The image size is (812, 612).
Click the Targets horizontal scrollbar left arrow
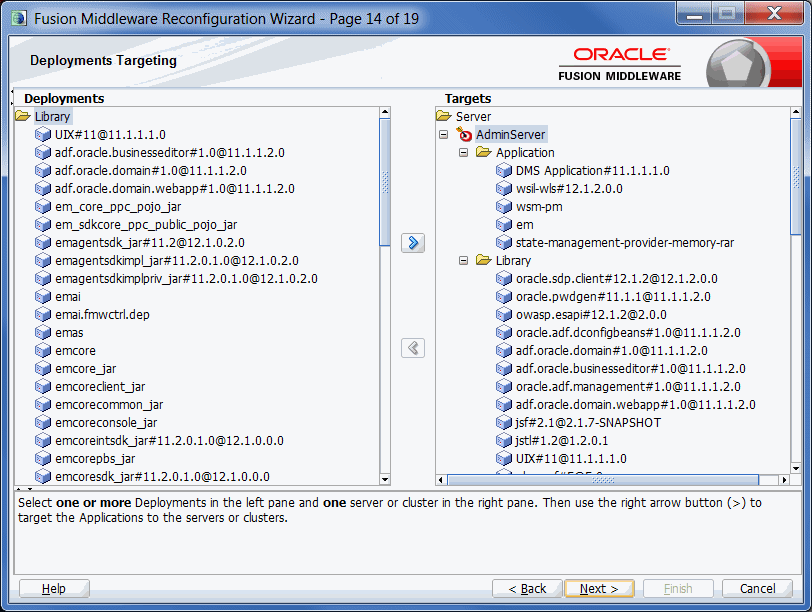pyautogui.click(x=441, y=480)
